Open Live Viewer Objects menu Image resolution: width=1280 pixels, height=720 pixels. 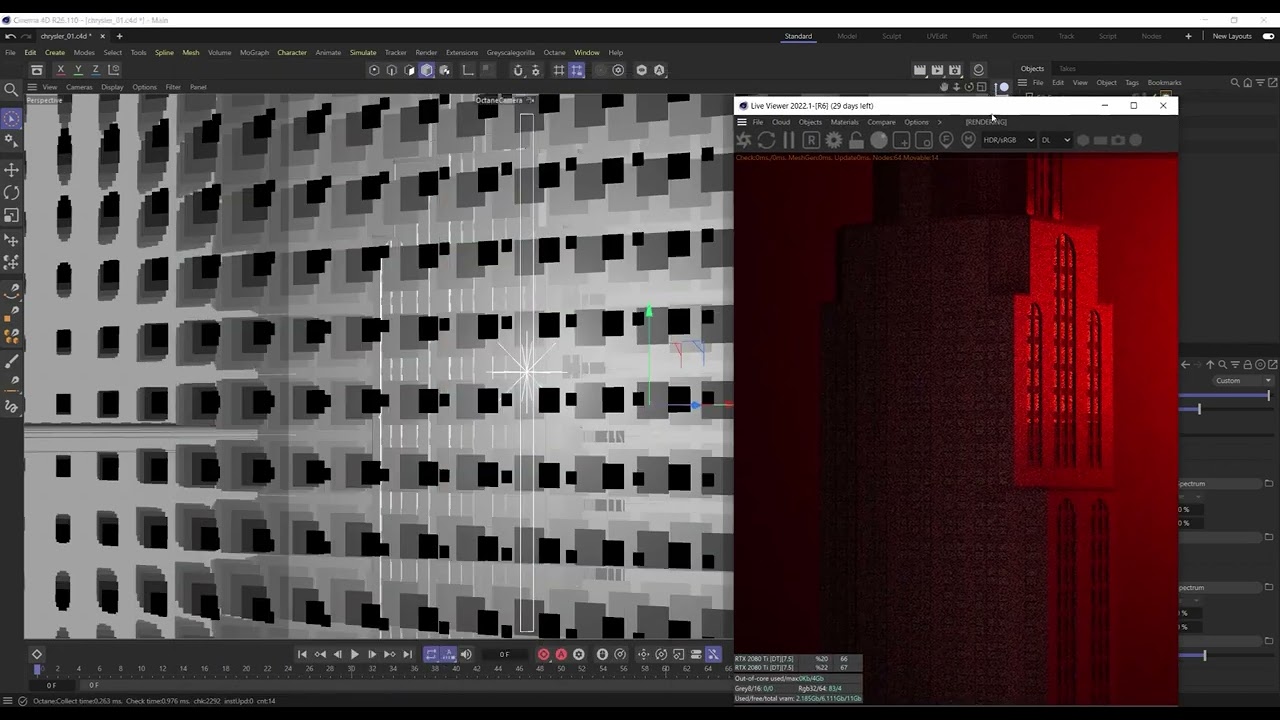pos(810,122)
